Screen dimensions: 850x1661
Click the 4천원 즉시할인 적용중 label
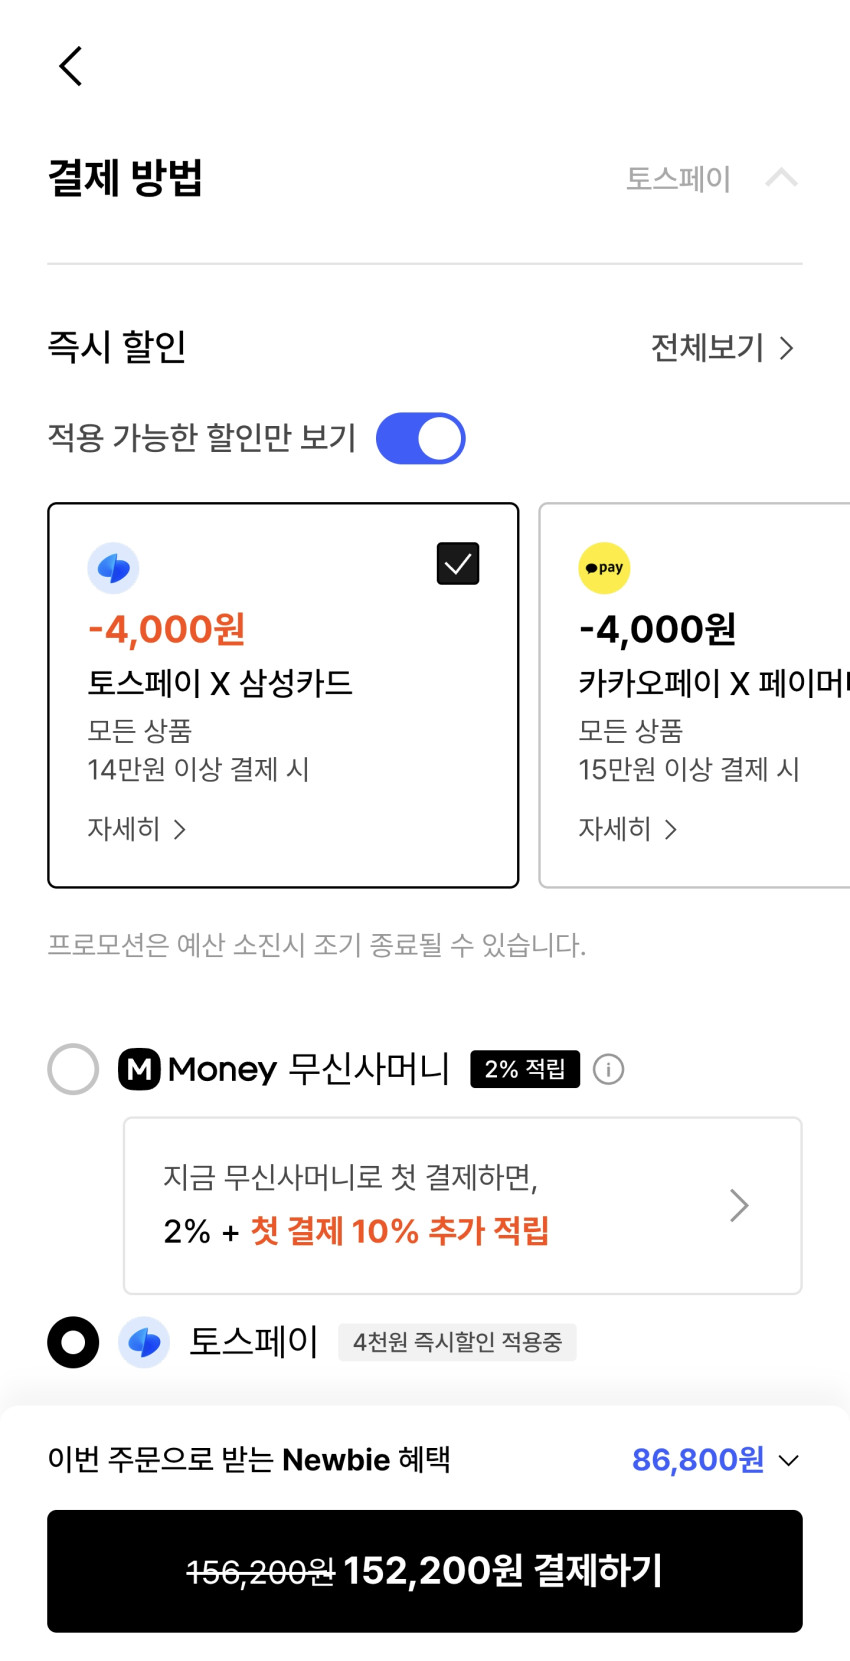[457, 1342]
